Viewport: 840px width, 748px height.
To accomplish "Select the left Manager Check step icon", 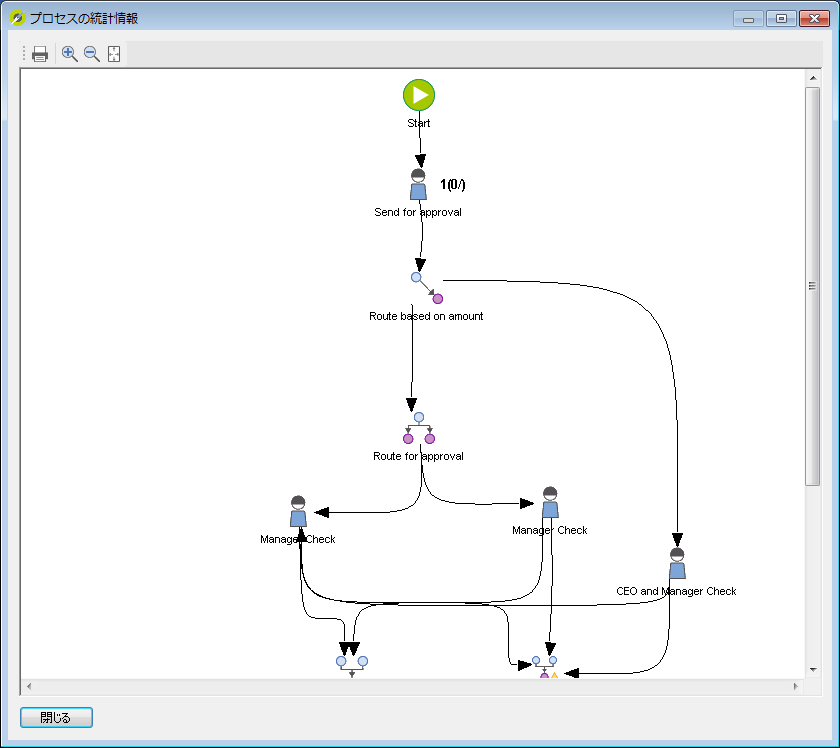I will pos(298,511).
